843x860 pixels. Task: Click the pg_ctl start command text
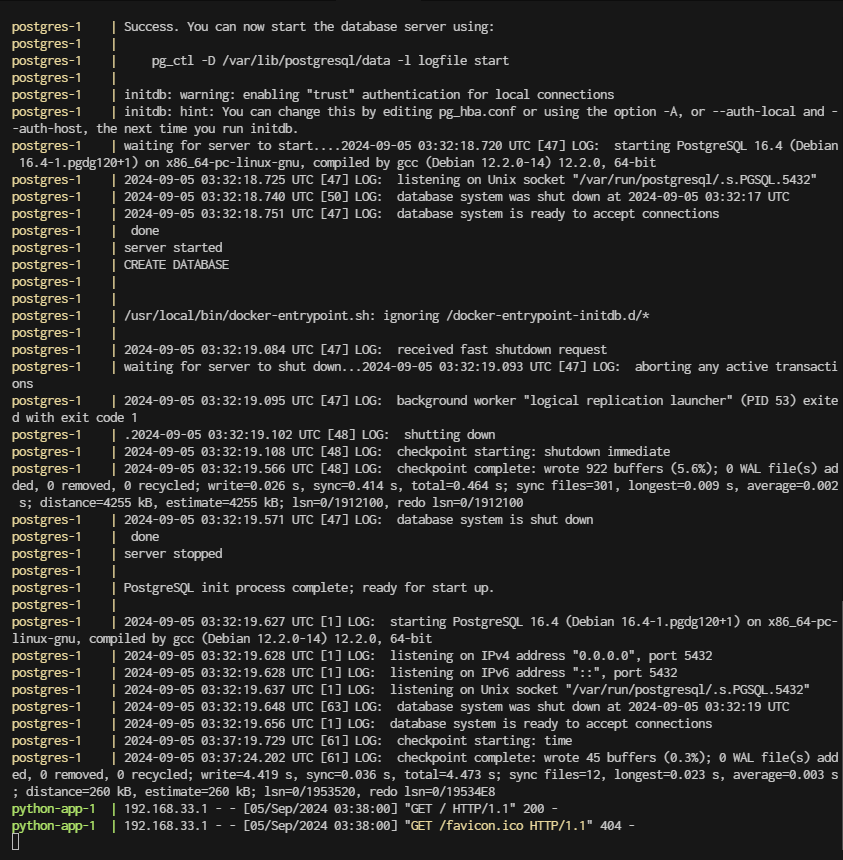330,61
